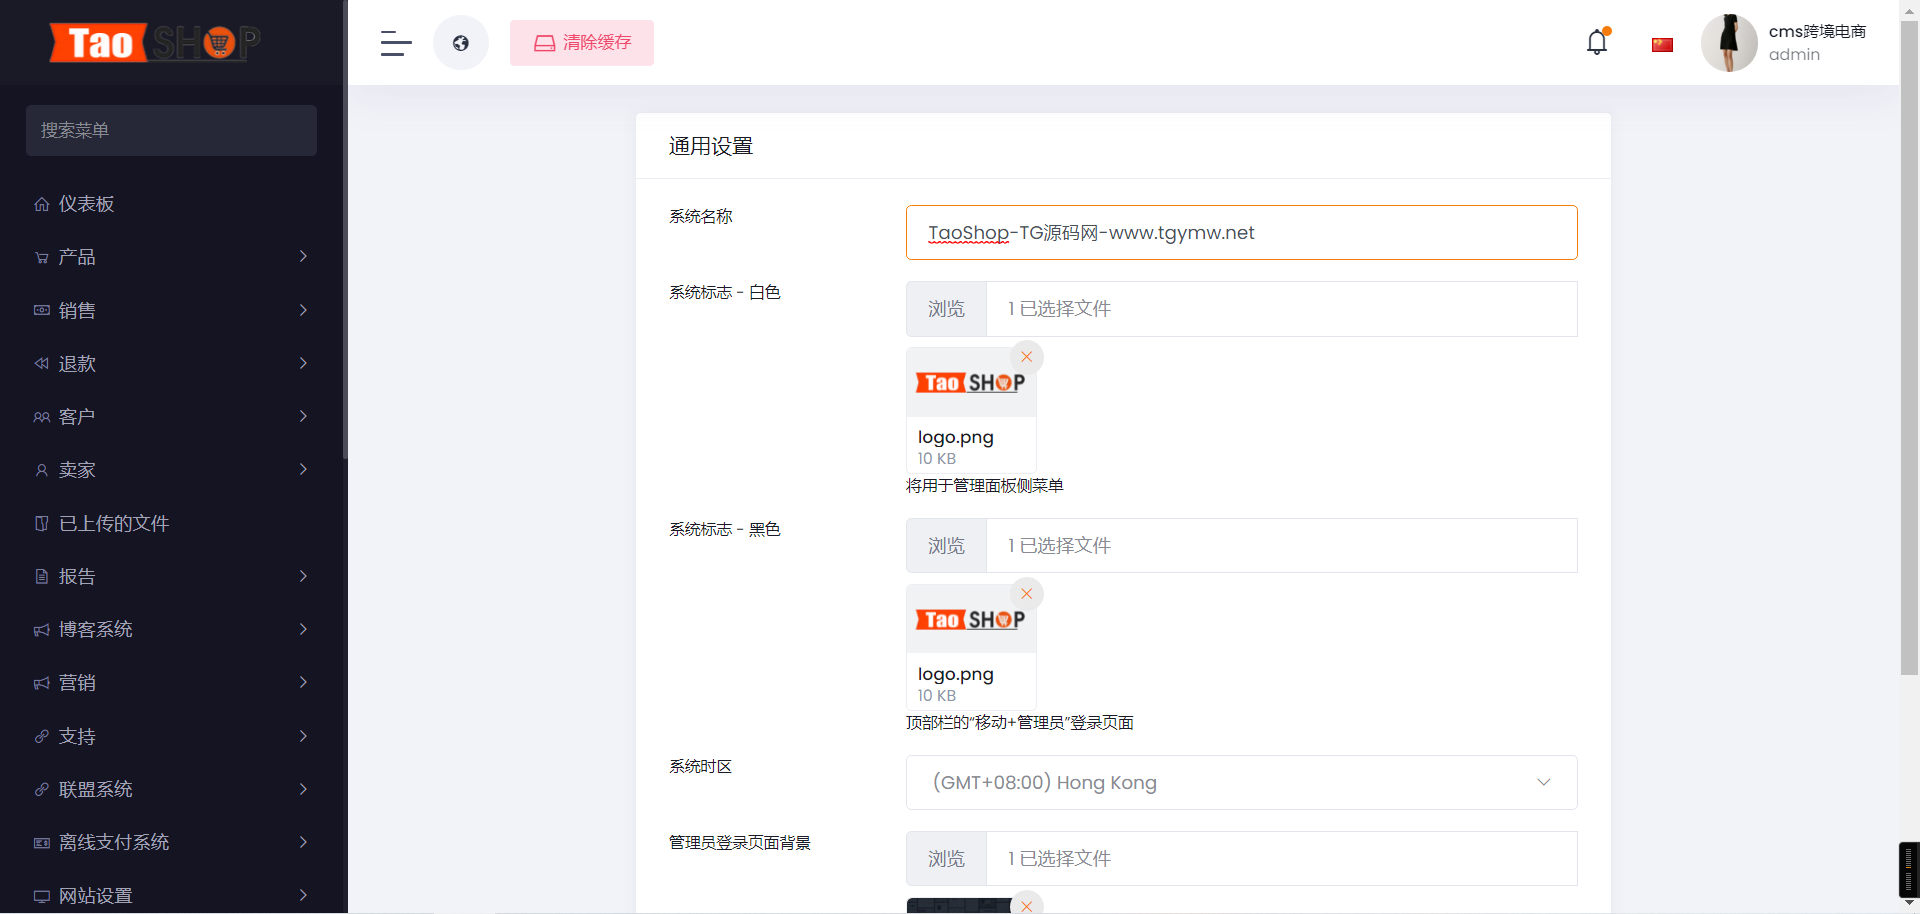Expand the 卖家 sellers menu

pos(171,470)
